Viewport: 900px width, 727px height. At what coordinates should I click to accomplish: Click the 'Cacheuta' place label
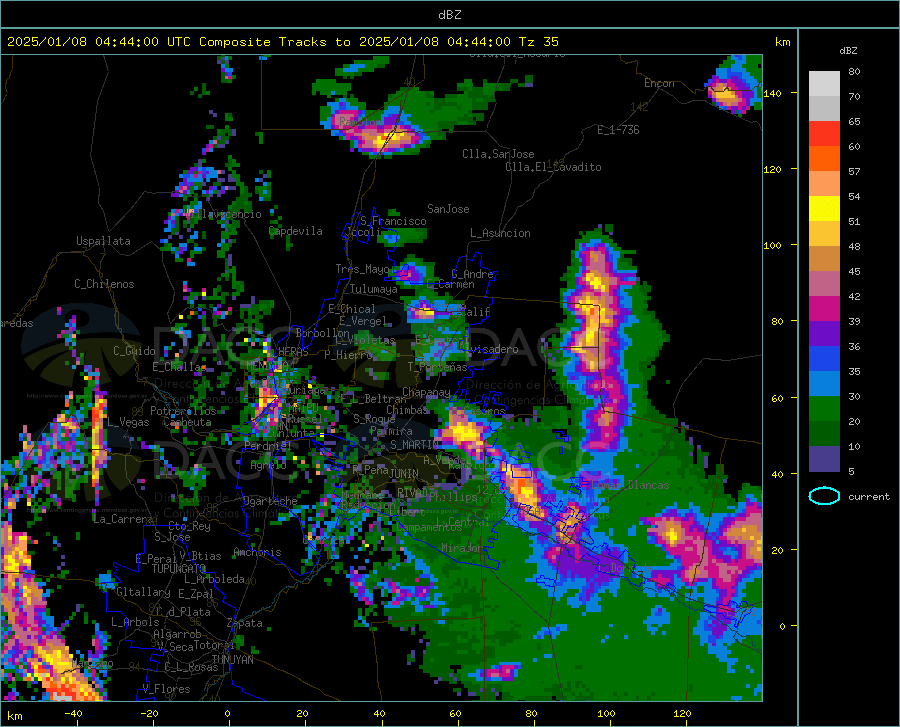[x=187, y=422]
